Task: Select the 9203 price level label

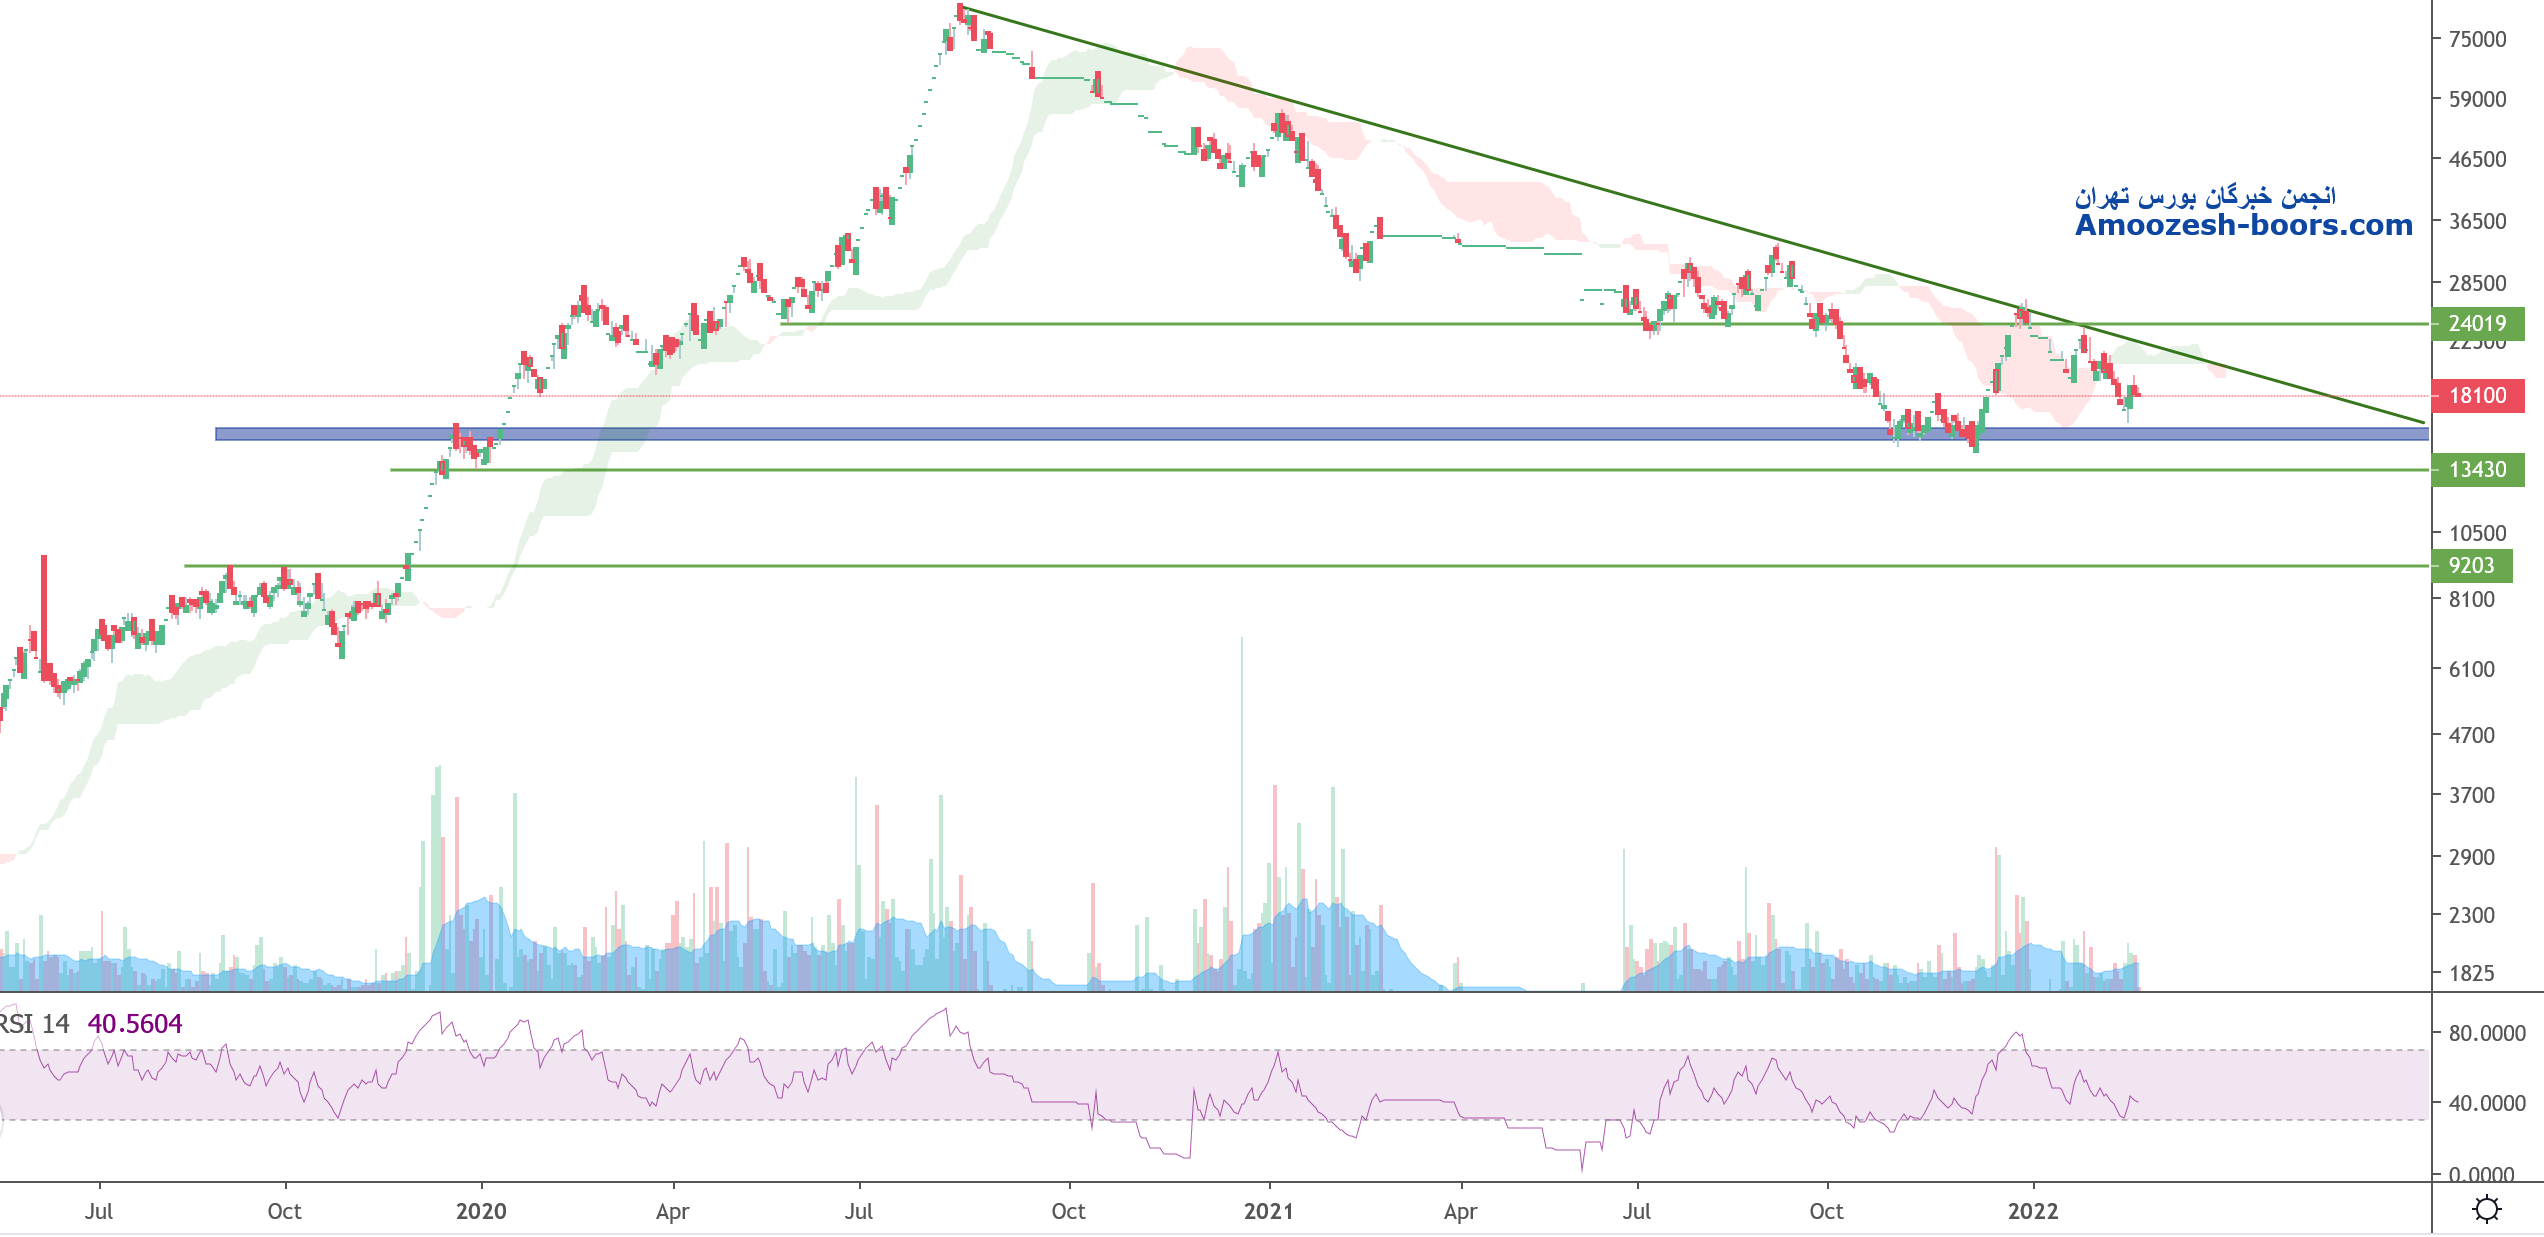Action: (2471, 566)
